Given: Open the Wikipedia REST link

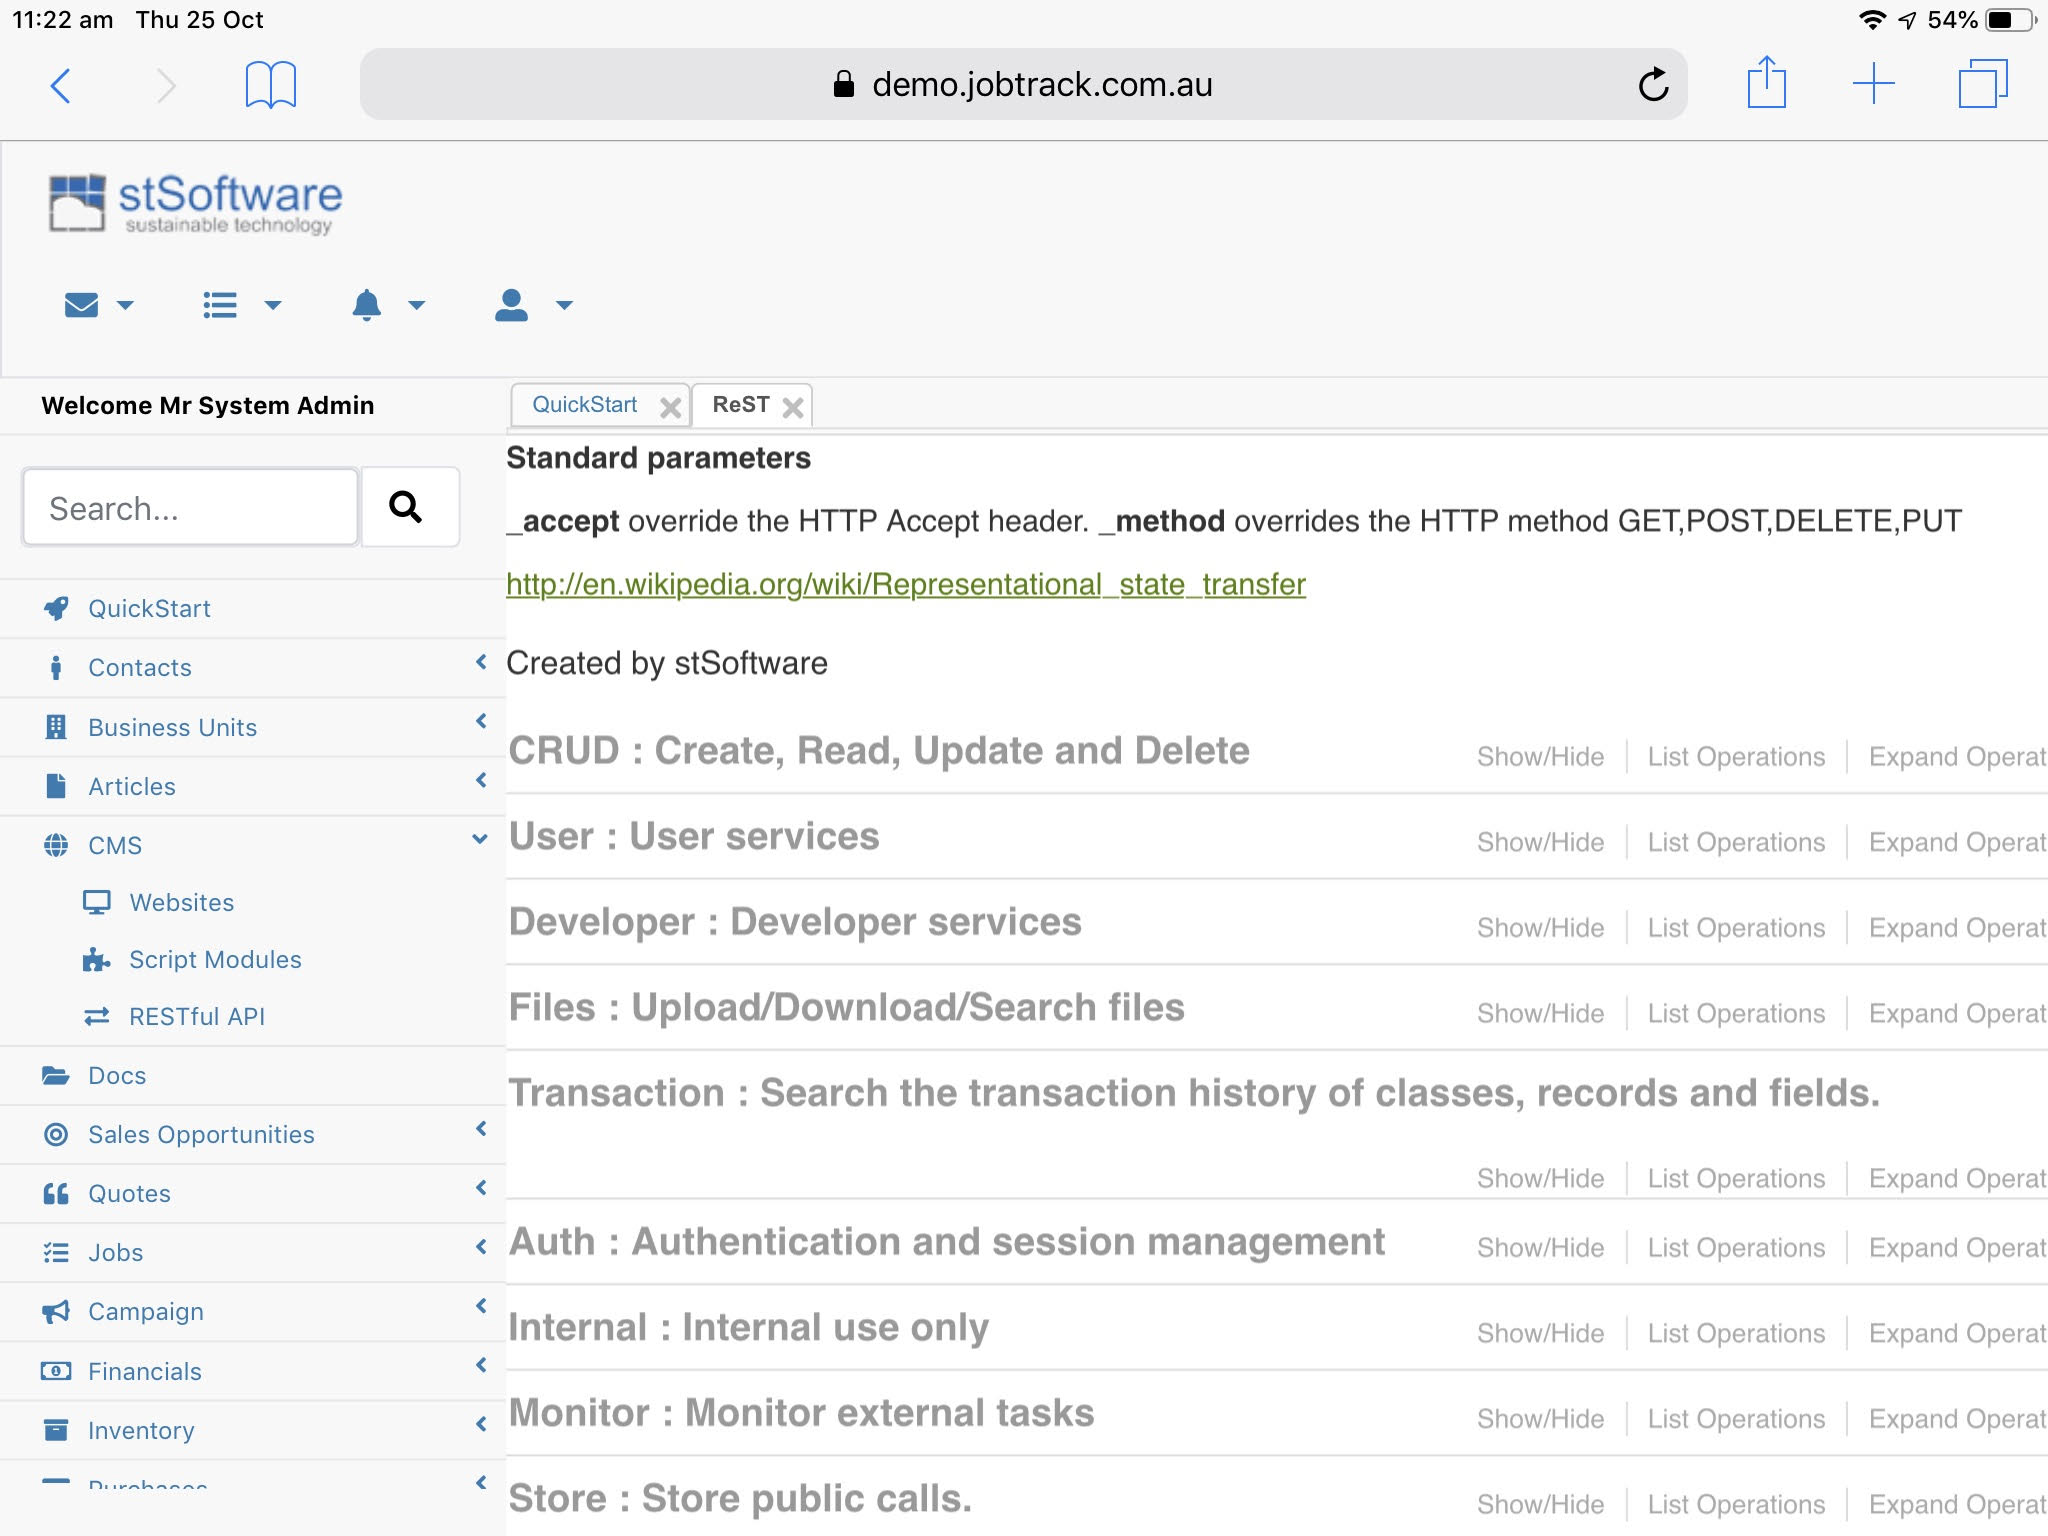Looking at the screenshot, I should pos(906,584).
